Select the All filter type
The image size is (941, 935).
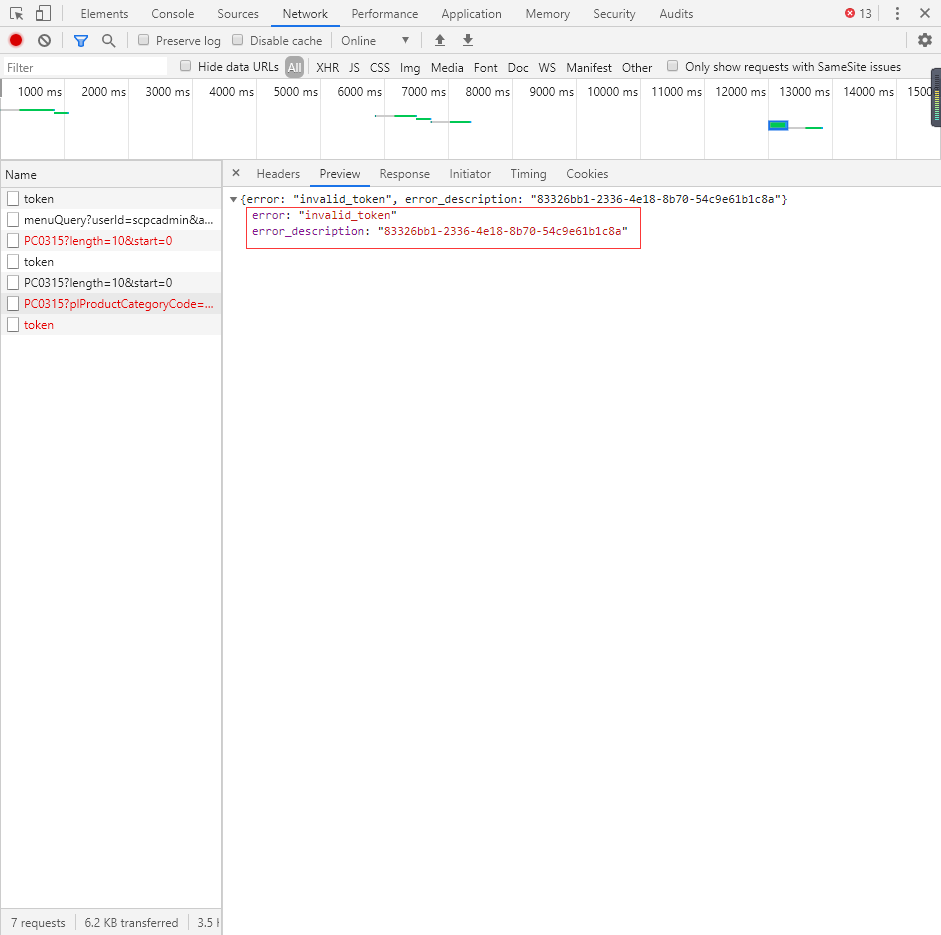point(295,67)
